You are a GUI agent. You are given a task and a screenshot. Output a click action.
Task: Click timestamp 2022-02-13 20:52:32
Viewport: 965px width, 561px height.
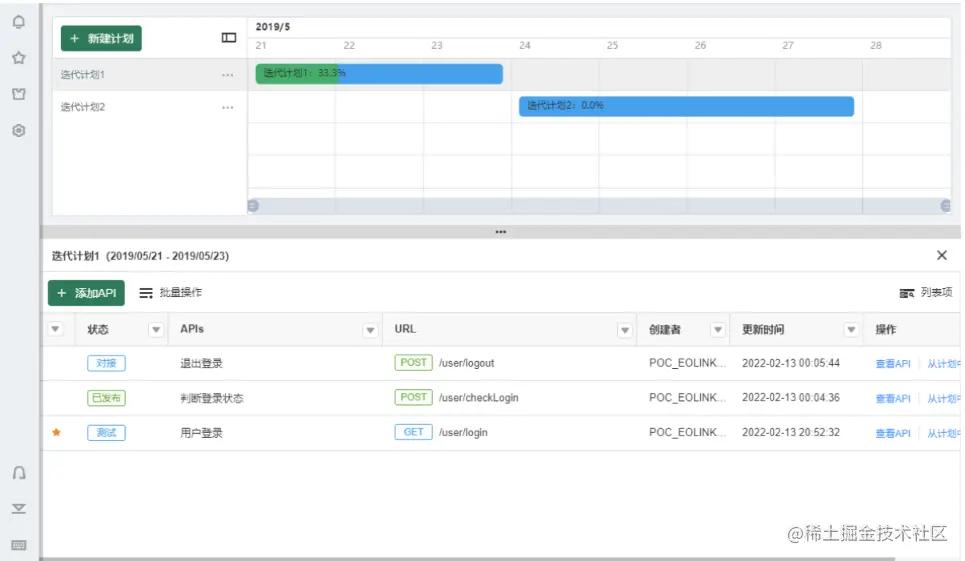791,432
